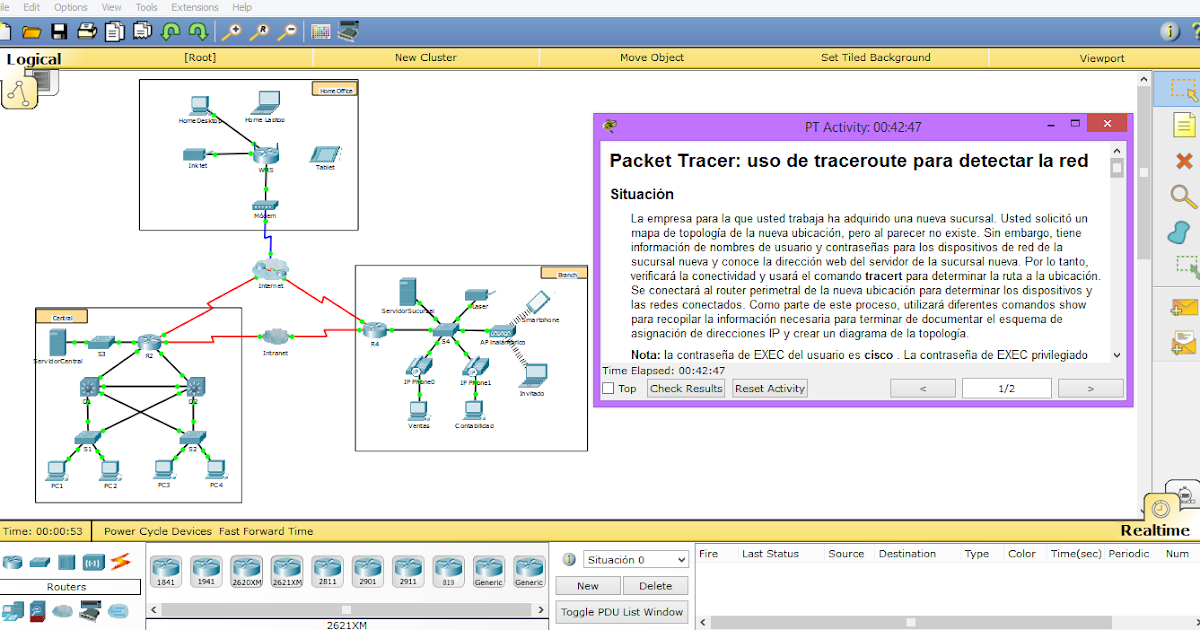Click the Check Results button
Image resolution: width=1200 pixels, height=630 pixels.
pyautogui.click(x=686, y=388)
